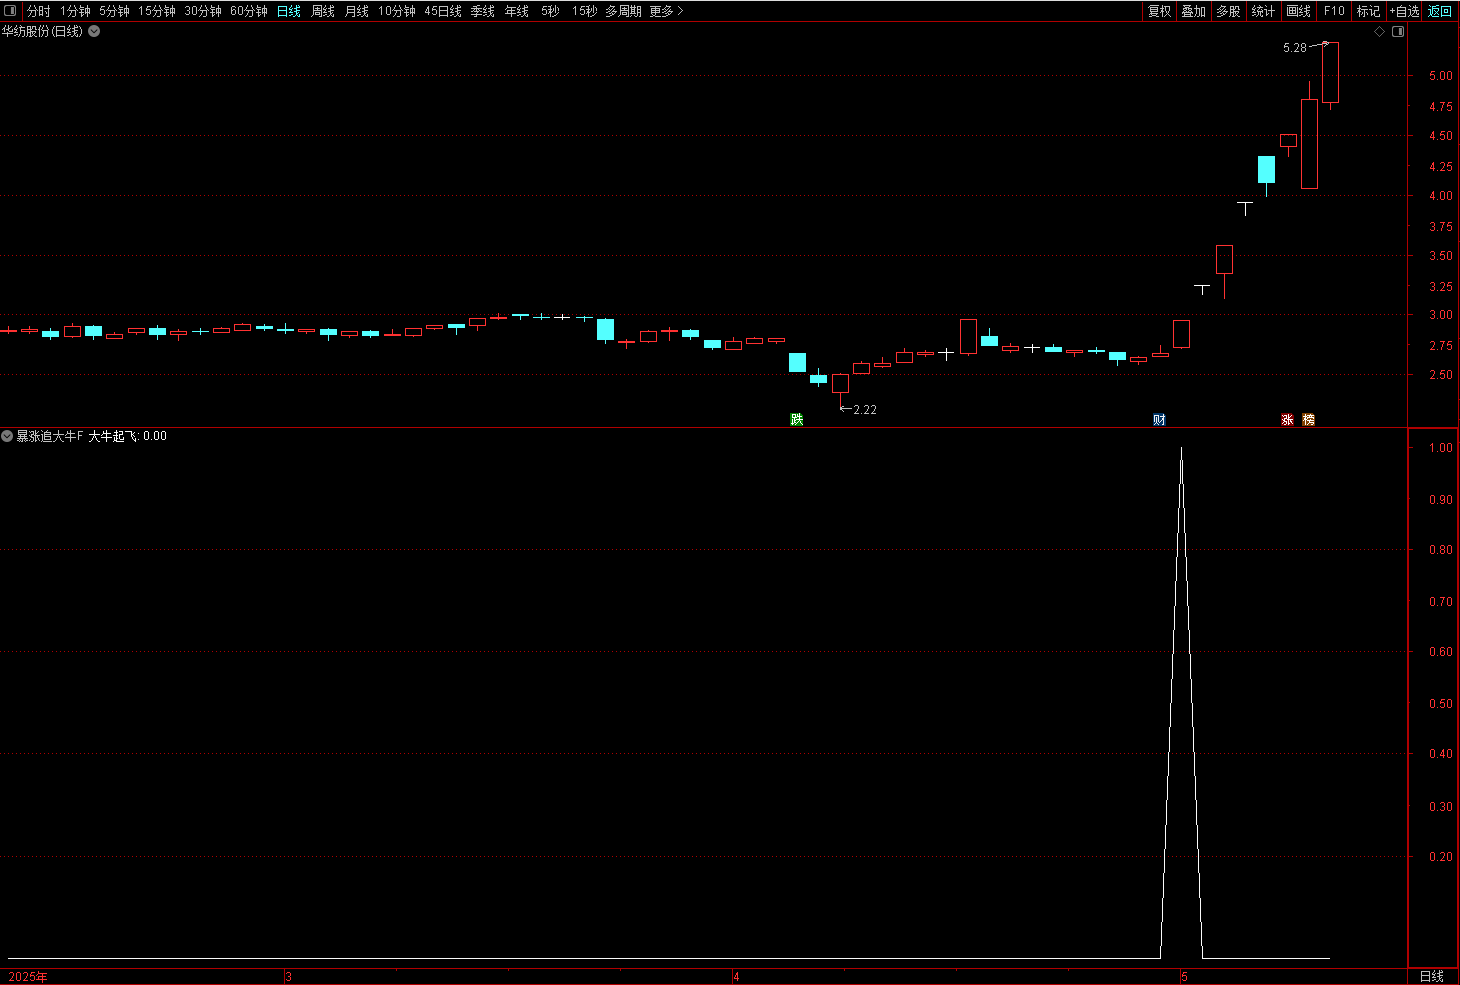Click the month 4 timeline marker

pyautogui.click(x=736, y=977)
